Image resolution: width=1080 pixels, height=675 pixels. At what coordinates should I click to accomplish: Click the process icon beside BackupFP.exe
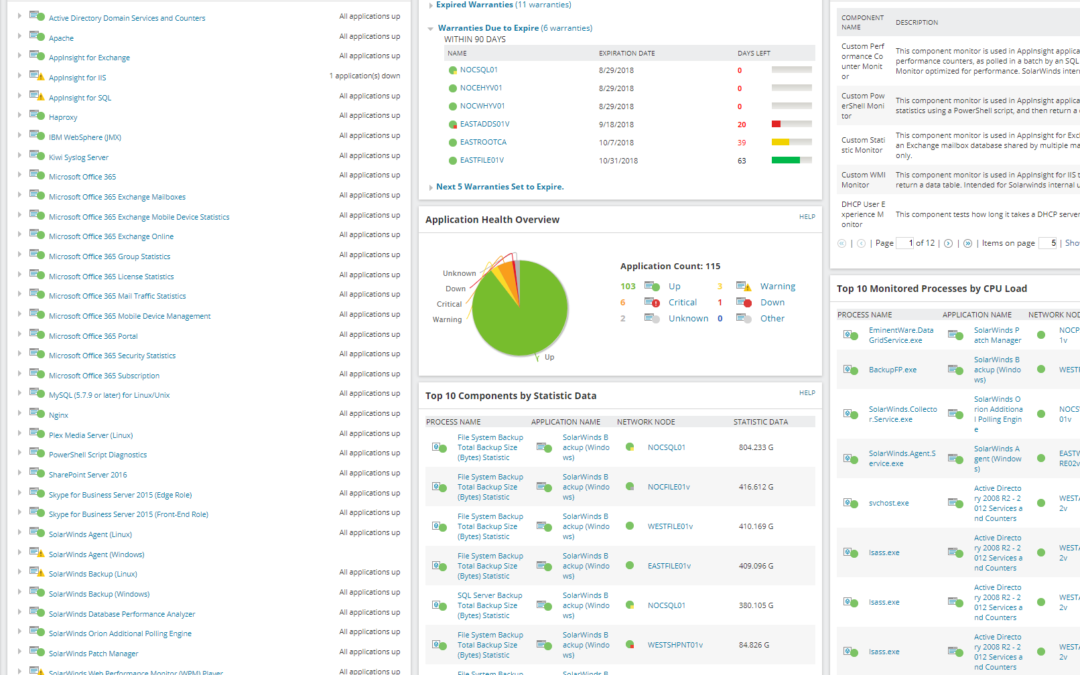click(851, 371)
